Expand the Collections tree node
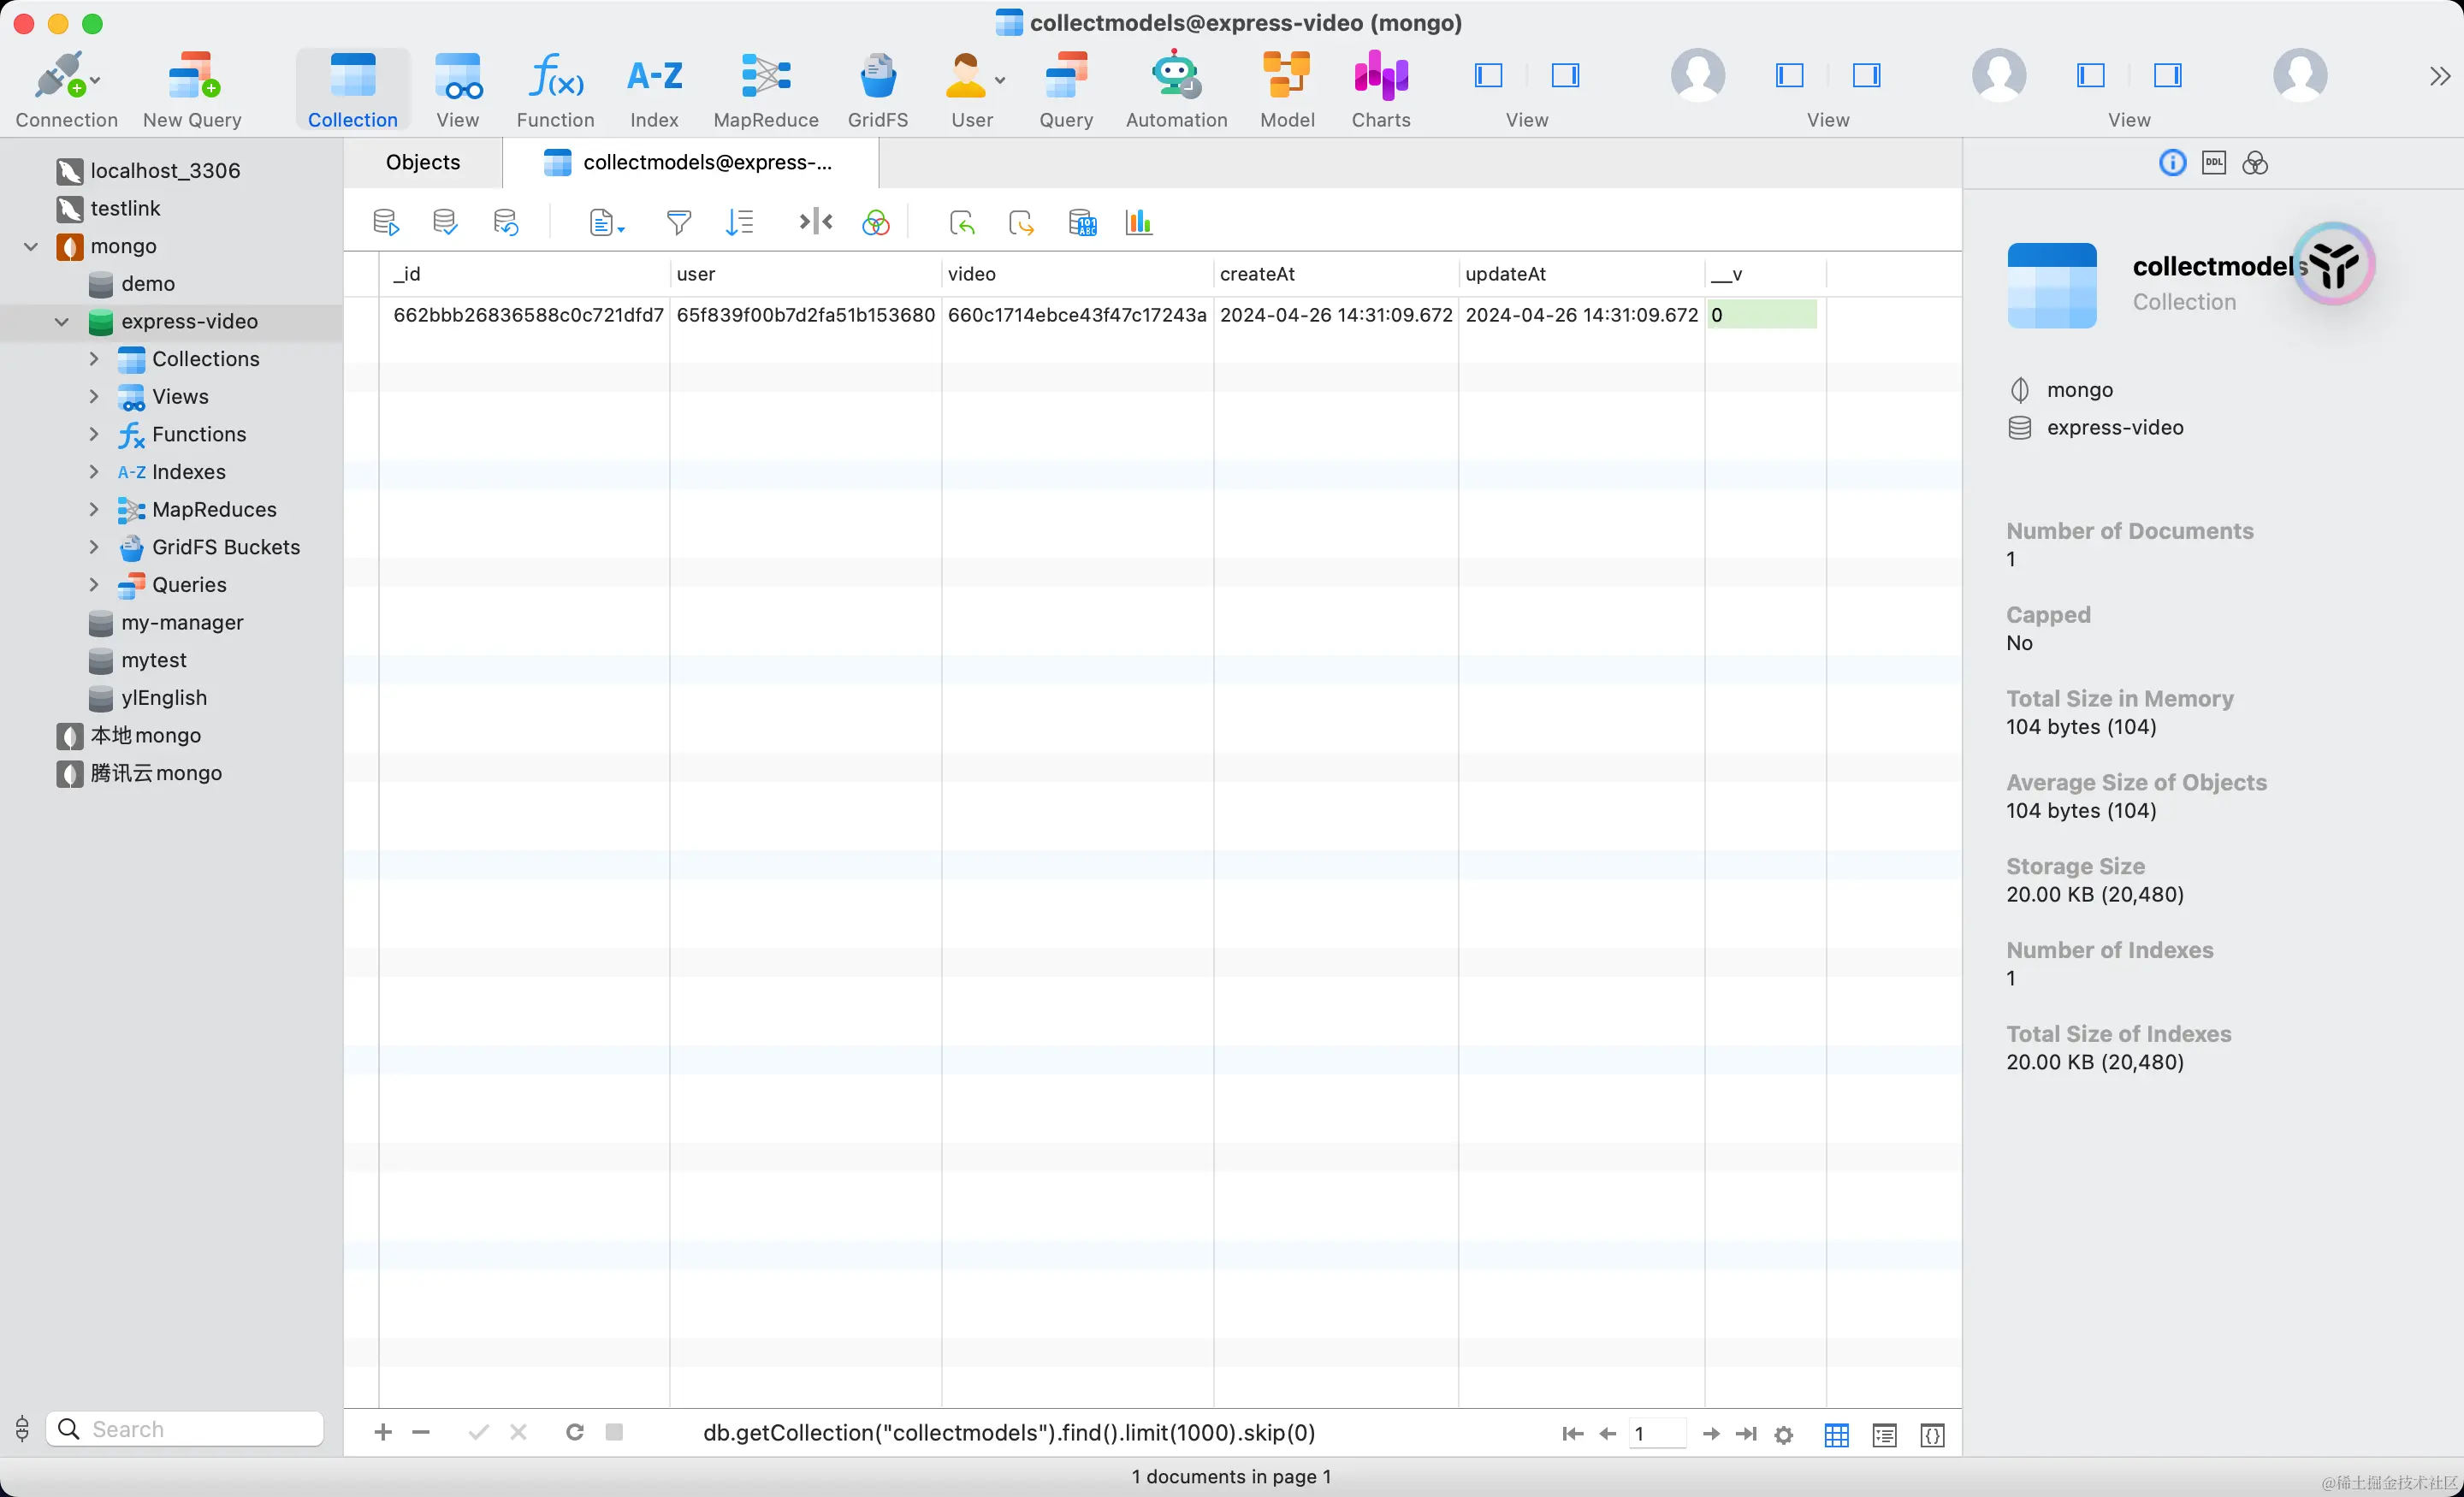The image size is (2464, 1497). tap(94, 359)
